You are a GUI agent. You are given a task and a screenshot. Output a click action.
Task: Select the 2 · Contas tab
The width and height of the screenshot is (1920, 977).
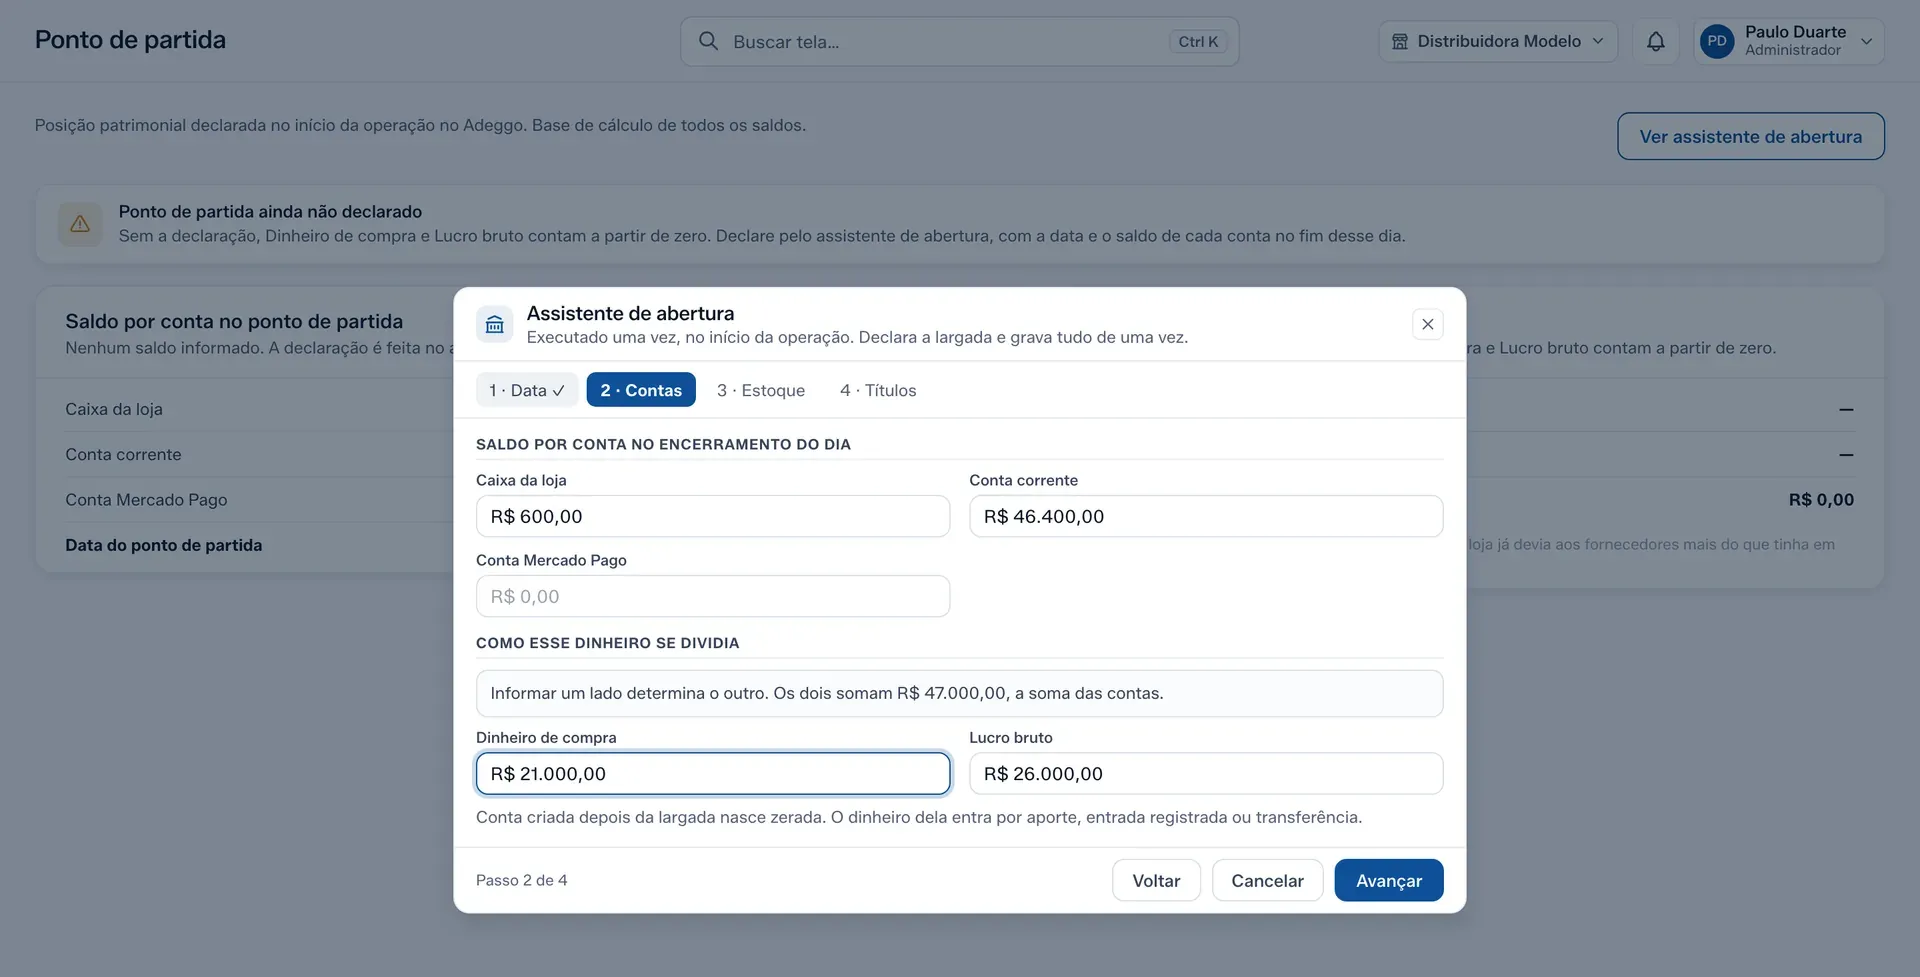641,390
